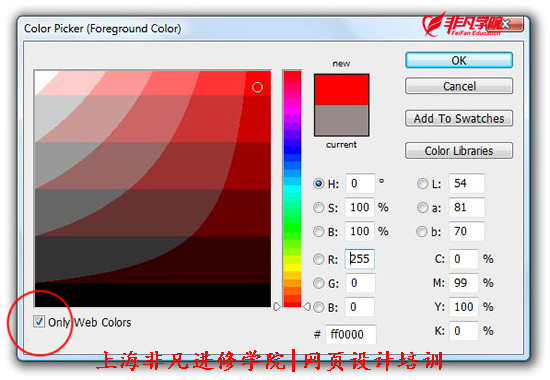
Task: Click the R value field showing 255
Action: (x=360, y=259)
